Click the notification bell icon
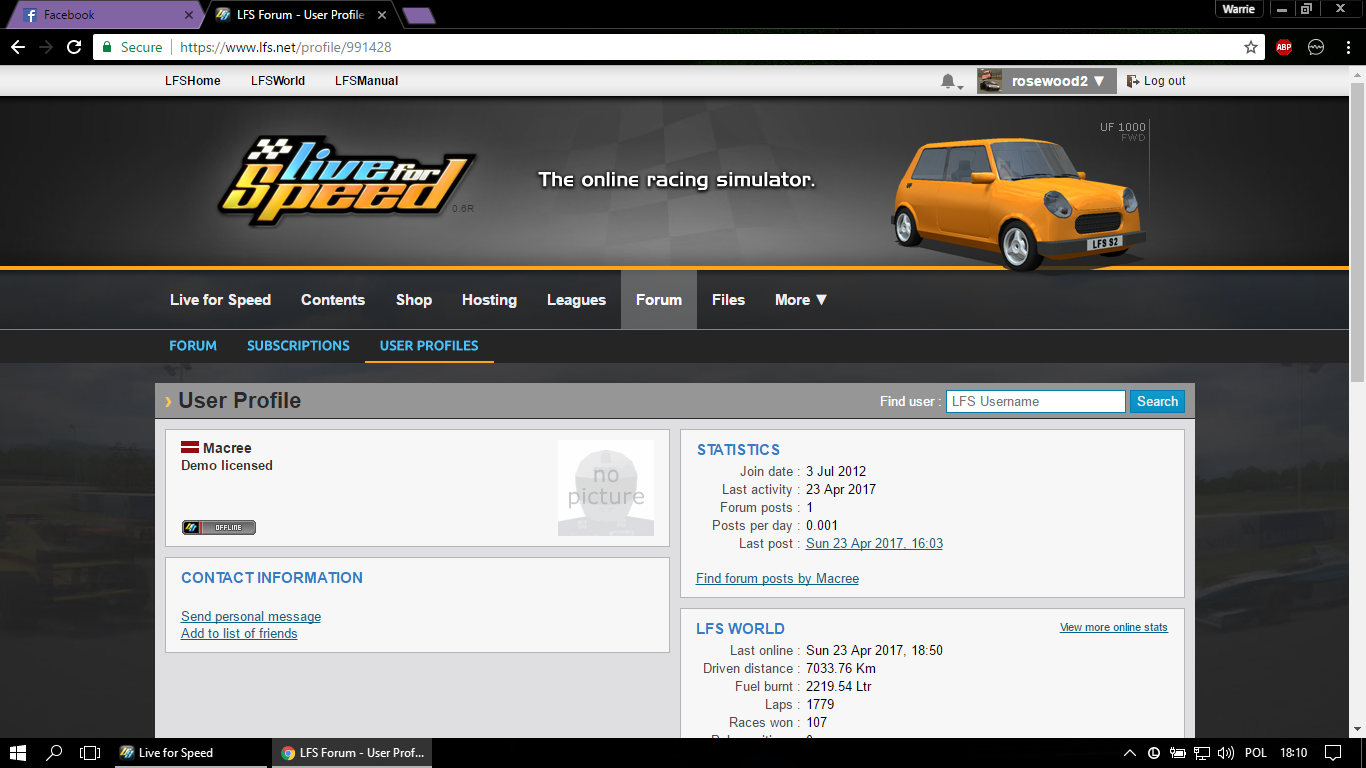 point(948,81)
